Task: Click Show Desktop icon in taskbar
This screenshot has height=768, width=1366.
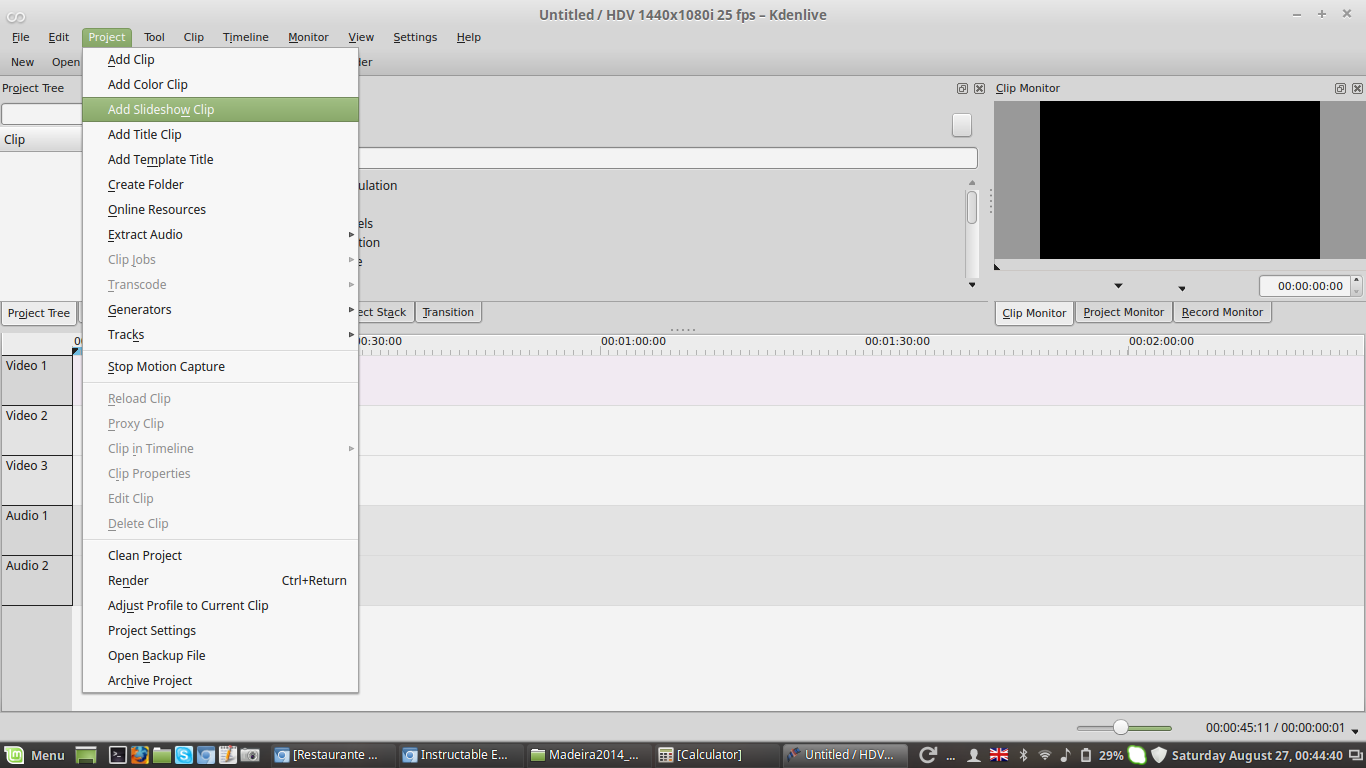Action: pos(86,755)
